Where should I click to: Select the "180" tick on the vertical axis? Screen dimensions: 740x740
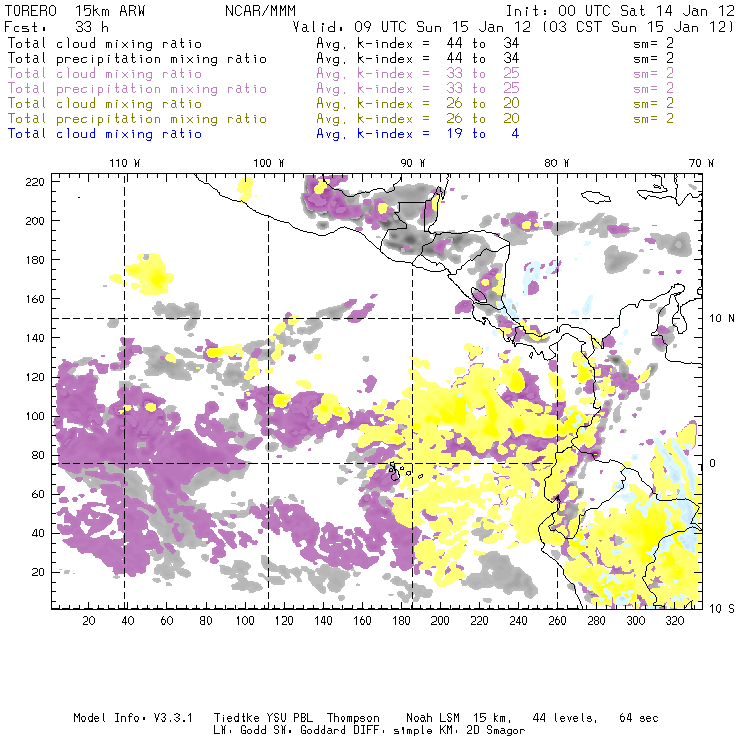[35, 260]
